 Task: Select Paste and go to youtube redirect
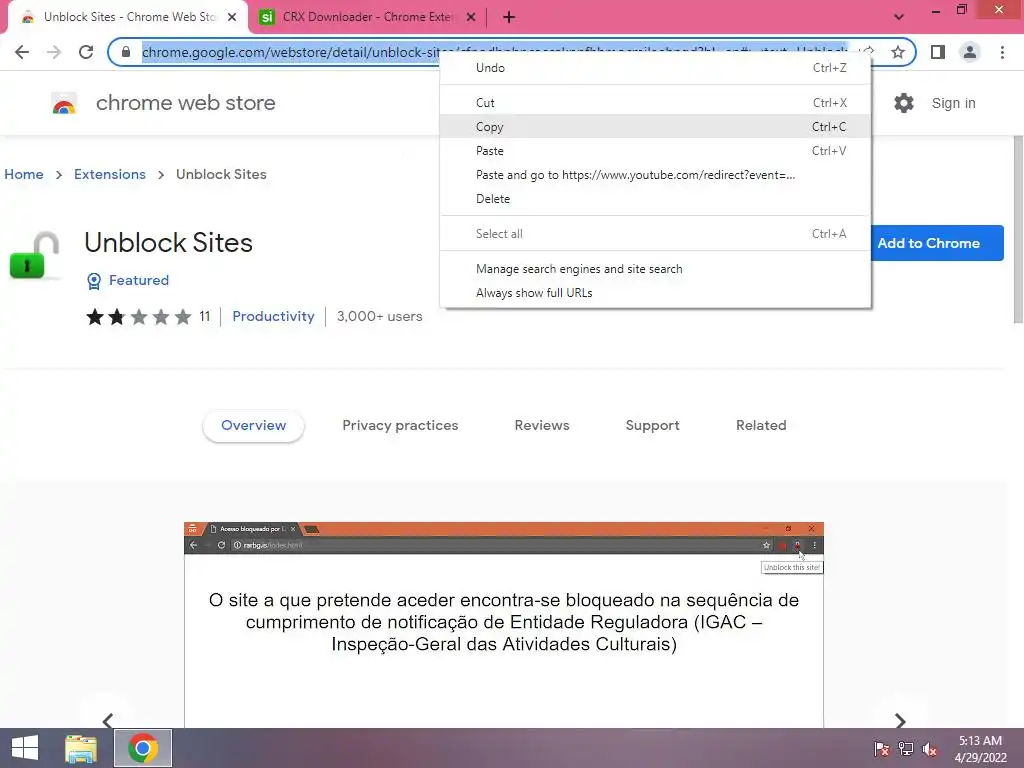coord(655,175)
